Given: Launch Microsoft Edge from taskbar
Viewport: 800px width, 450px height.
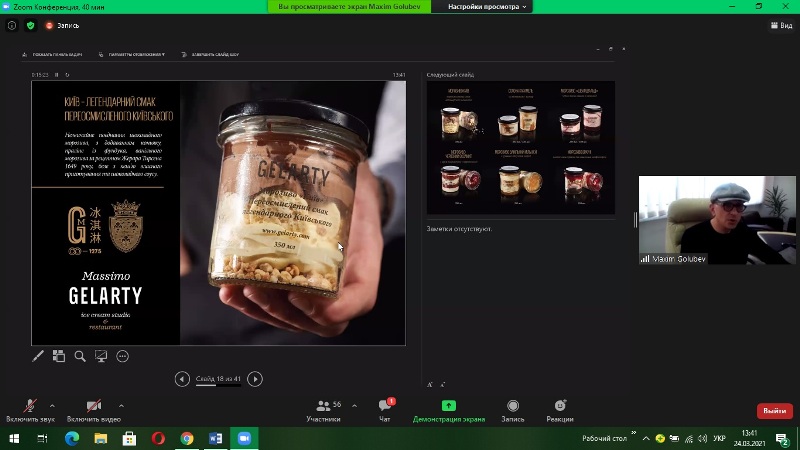Looking at the screenshot, I should [x=72, y=438].
